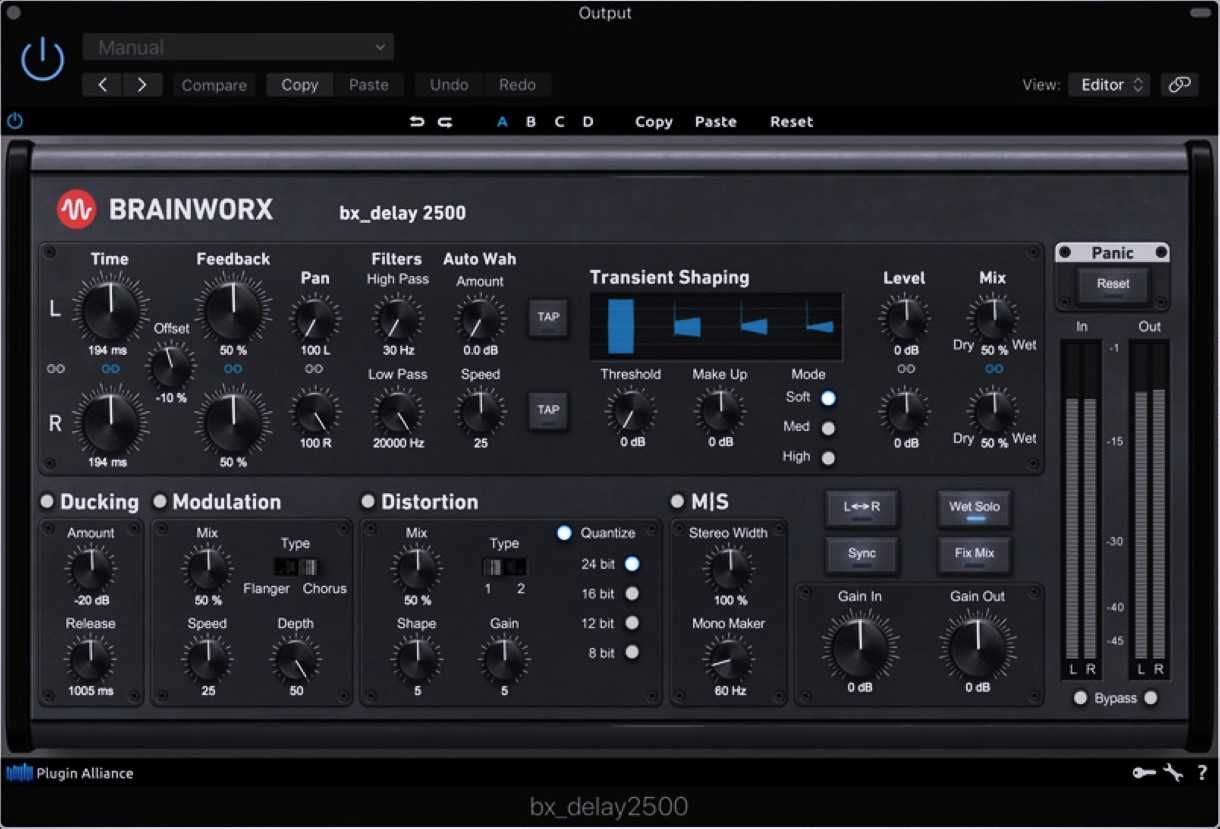Select 24 bit quantize depth
The width and height of the screenshot is (1220, 829).
[x=632, y=564]
